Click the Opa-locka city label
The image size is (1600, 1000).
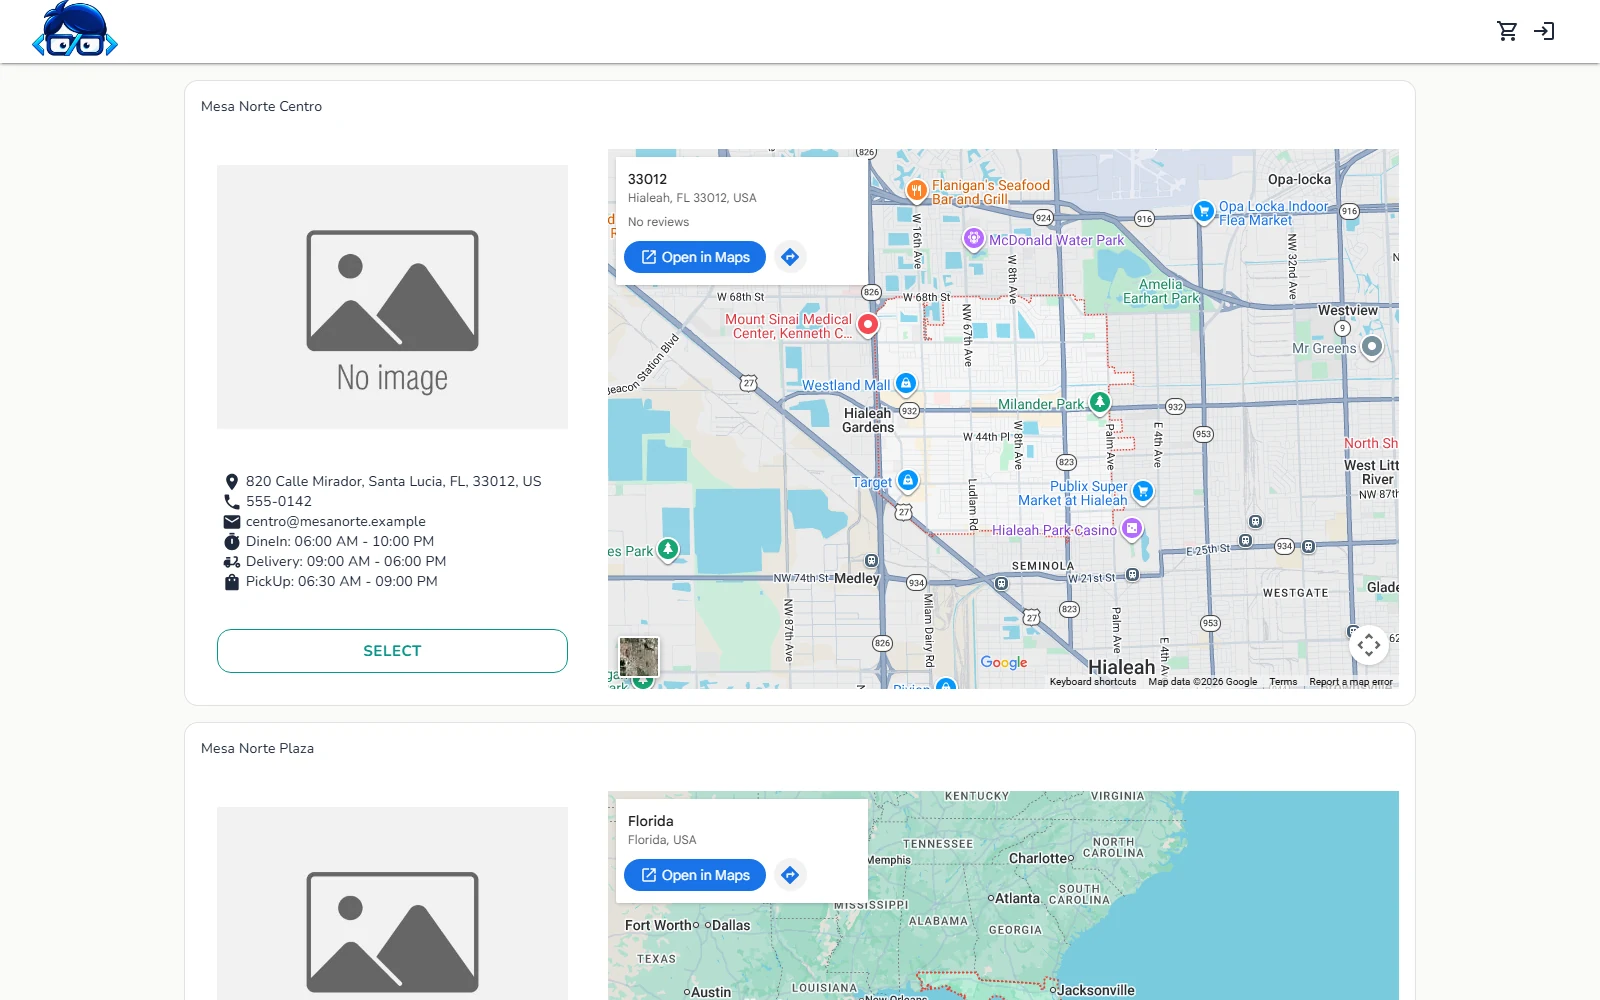click(1300, 179)
